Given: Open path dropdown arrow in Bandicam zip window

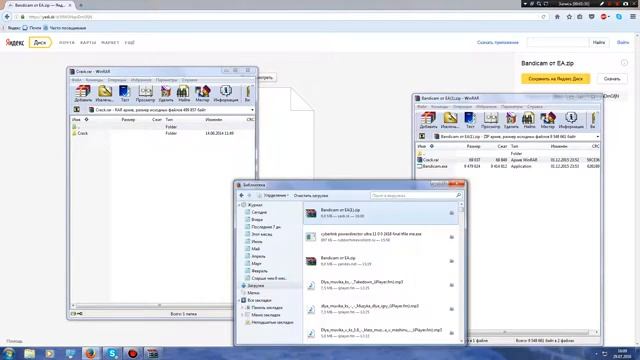Looking at the screenshot, I should click(598, 136).
